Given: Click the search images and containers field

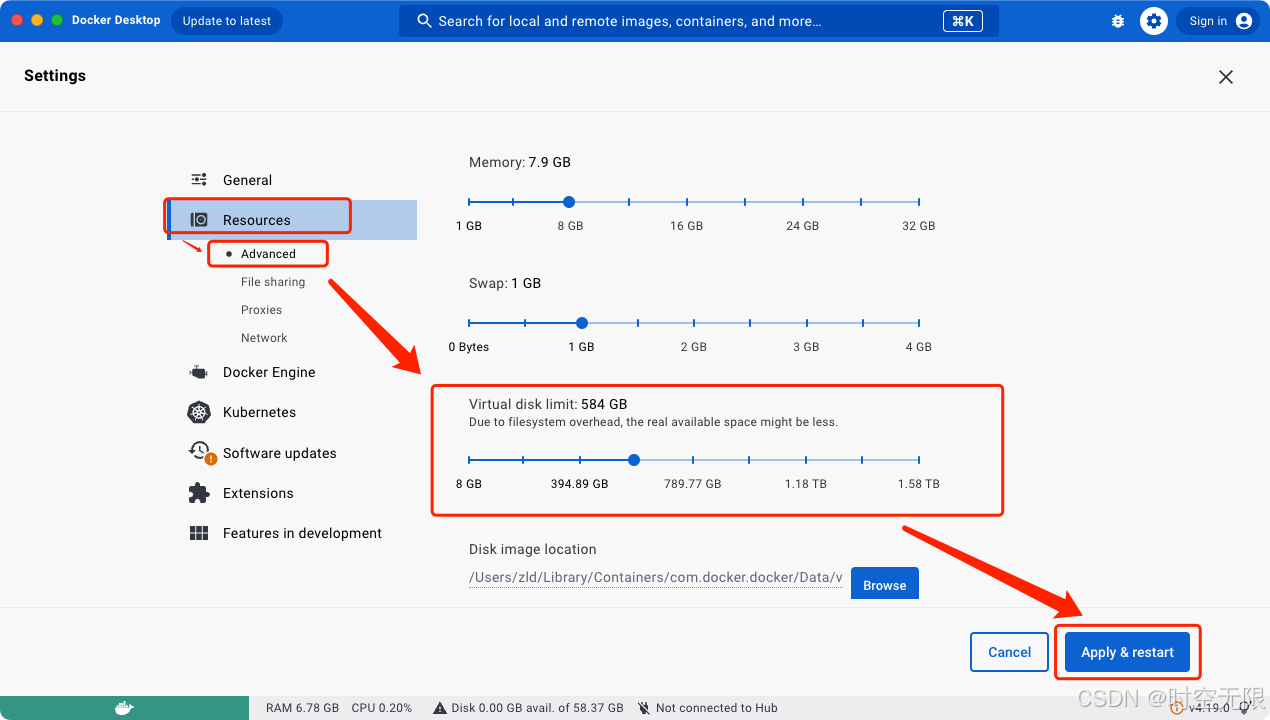Looking at the screenshot, I should click(x=699, y=21).
